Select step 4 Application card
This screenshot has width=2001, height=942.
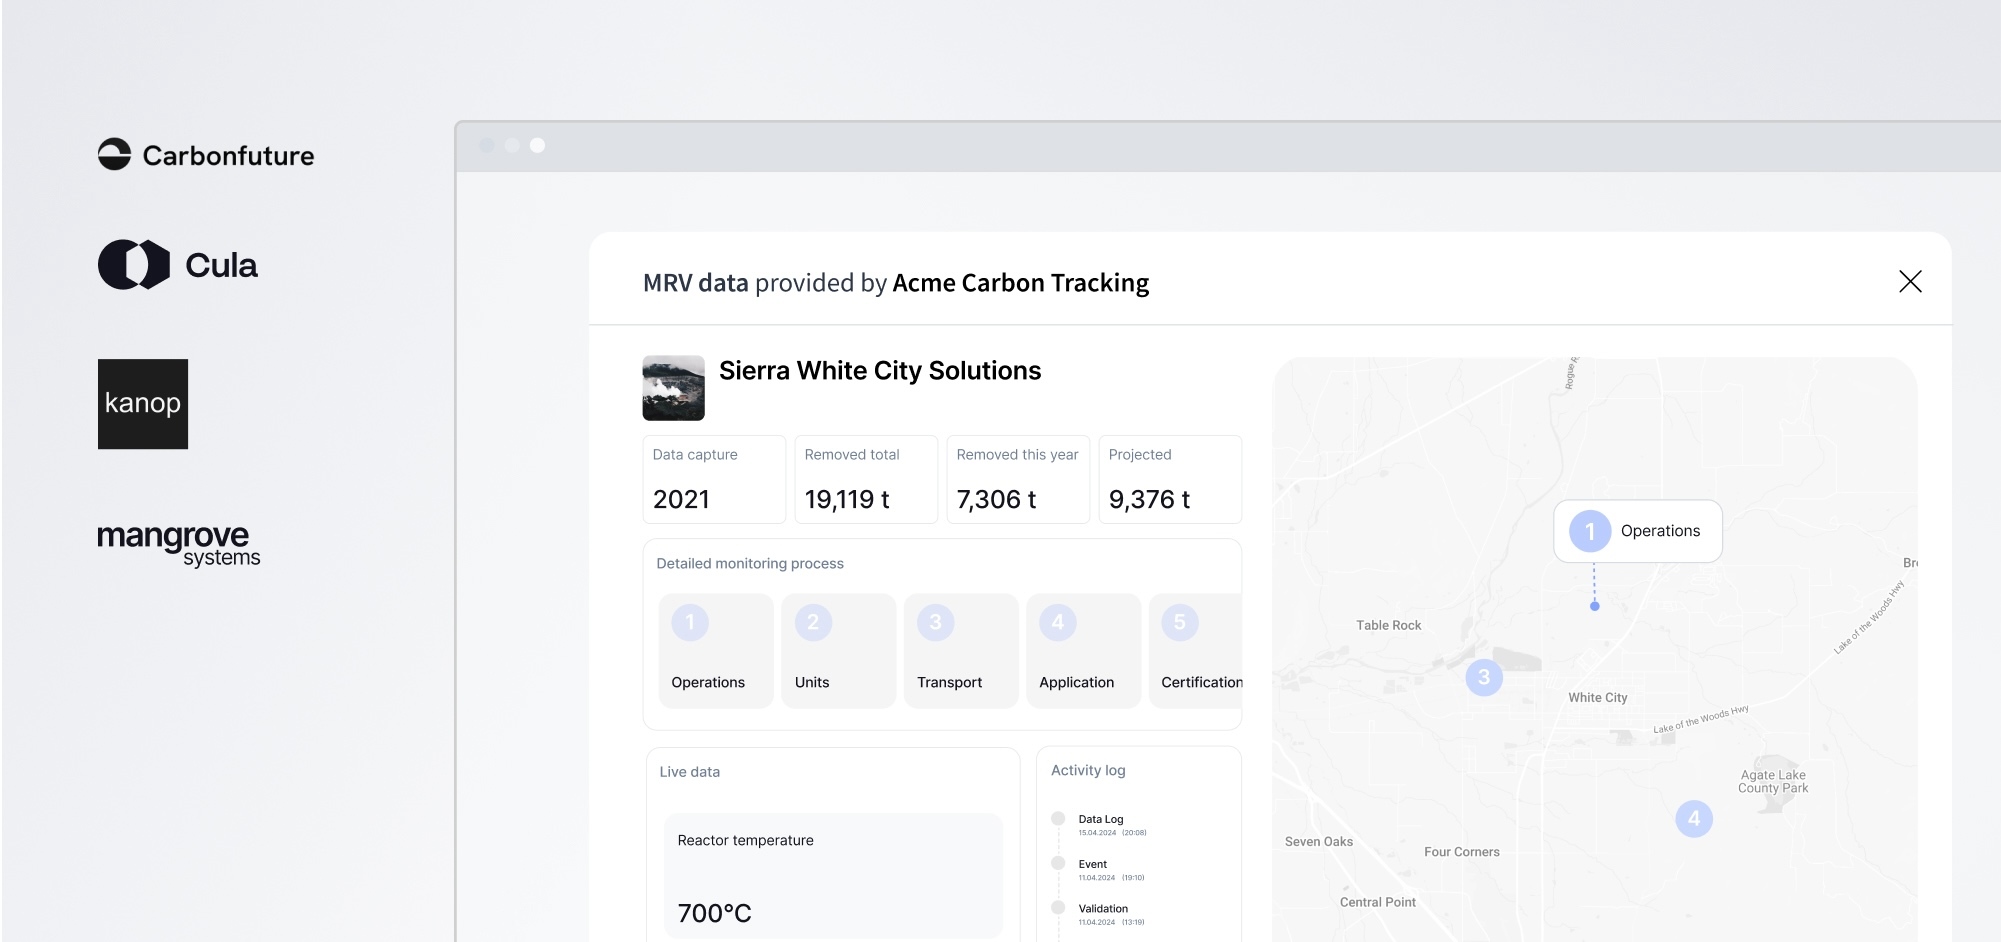[x=1083, y=651]
